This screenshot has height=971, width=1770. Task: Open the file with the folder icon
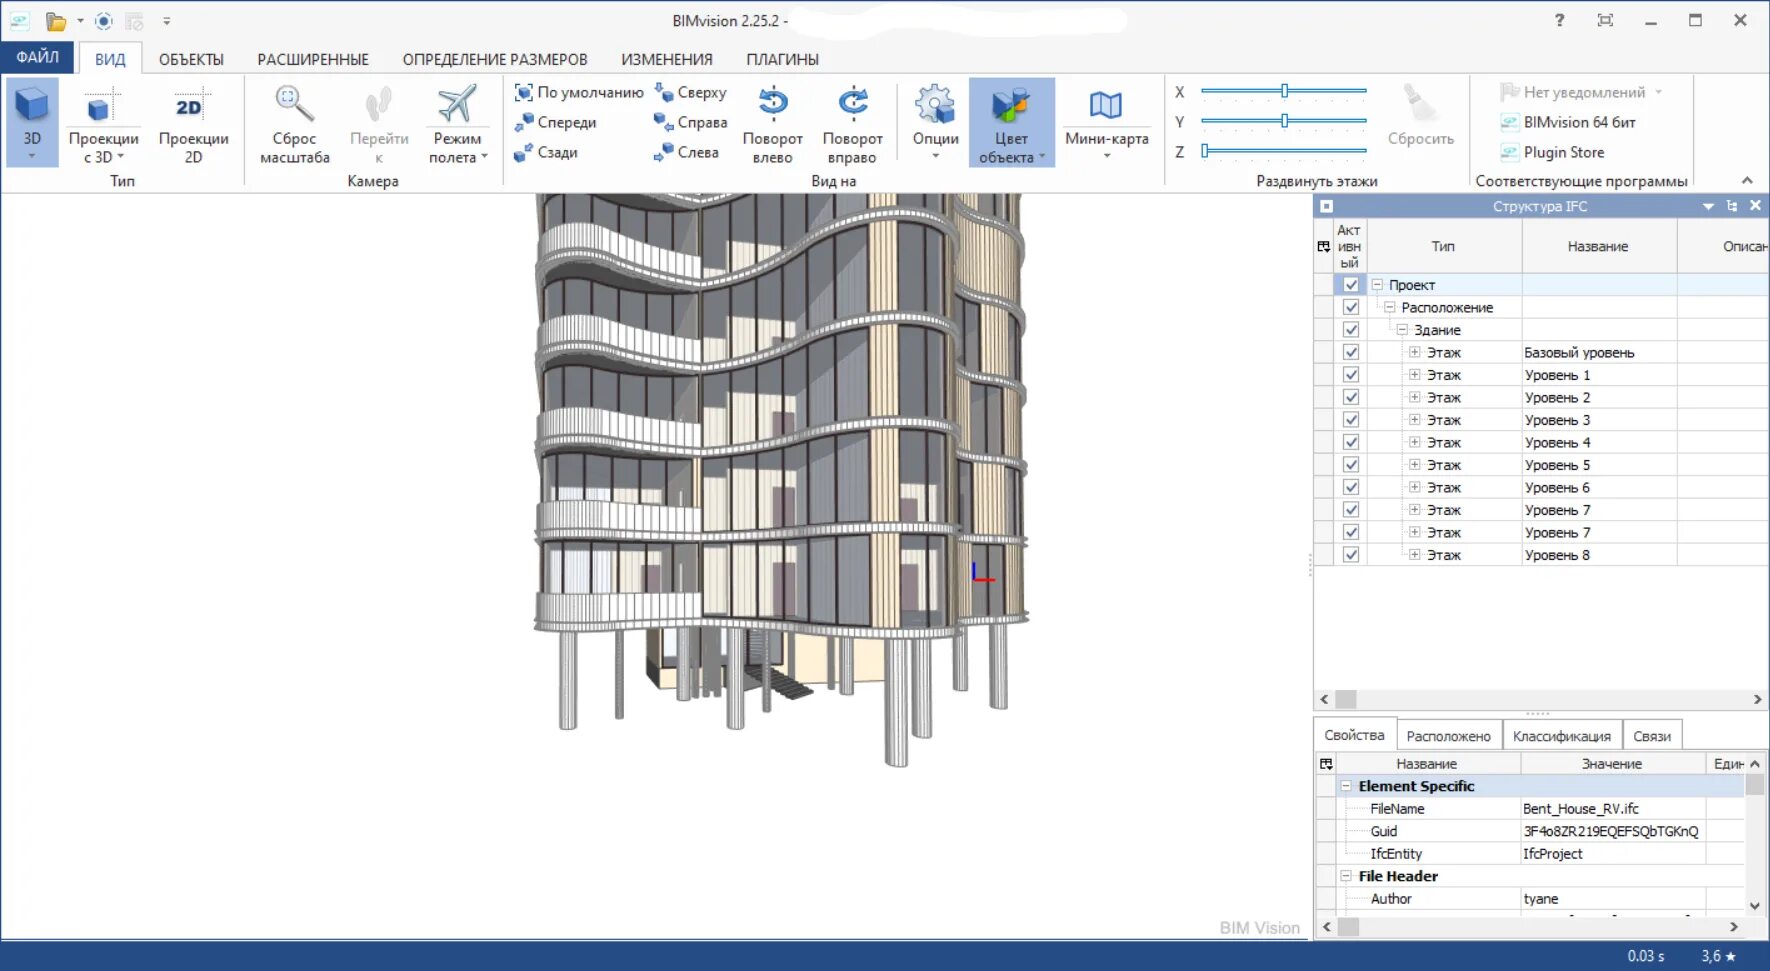tap(56, 21)
